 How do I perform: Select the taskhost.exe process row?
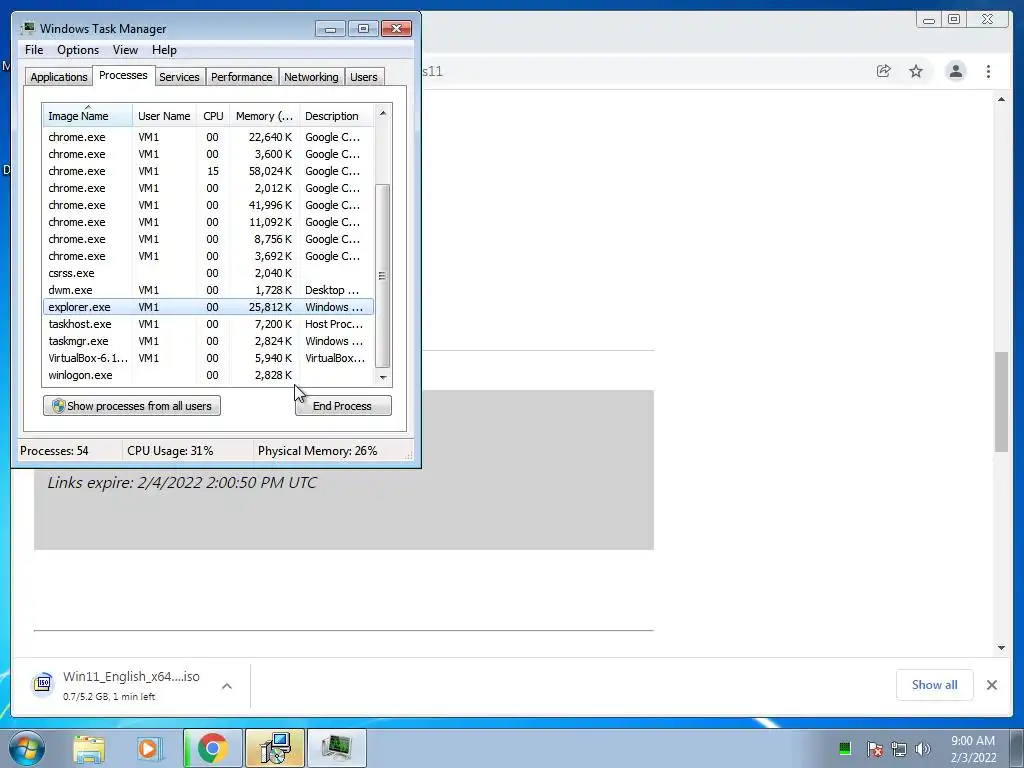[208, 324]
